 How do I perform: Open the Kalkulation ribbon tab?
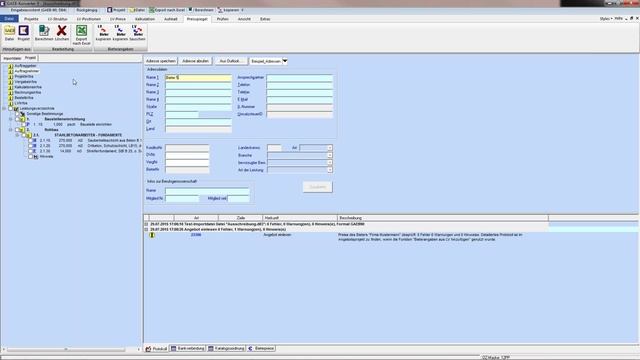coord(145,19)
